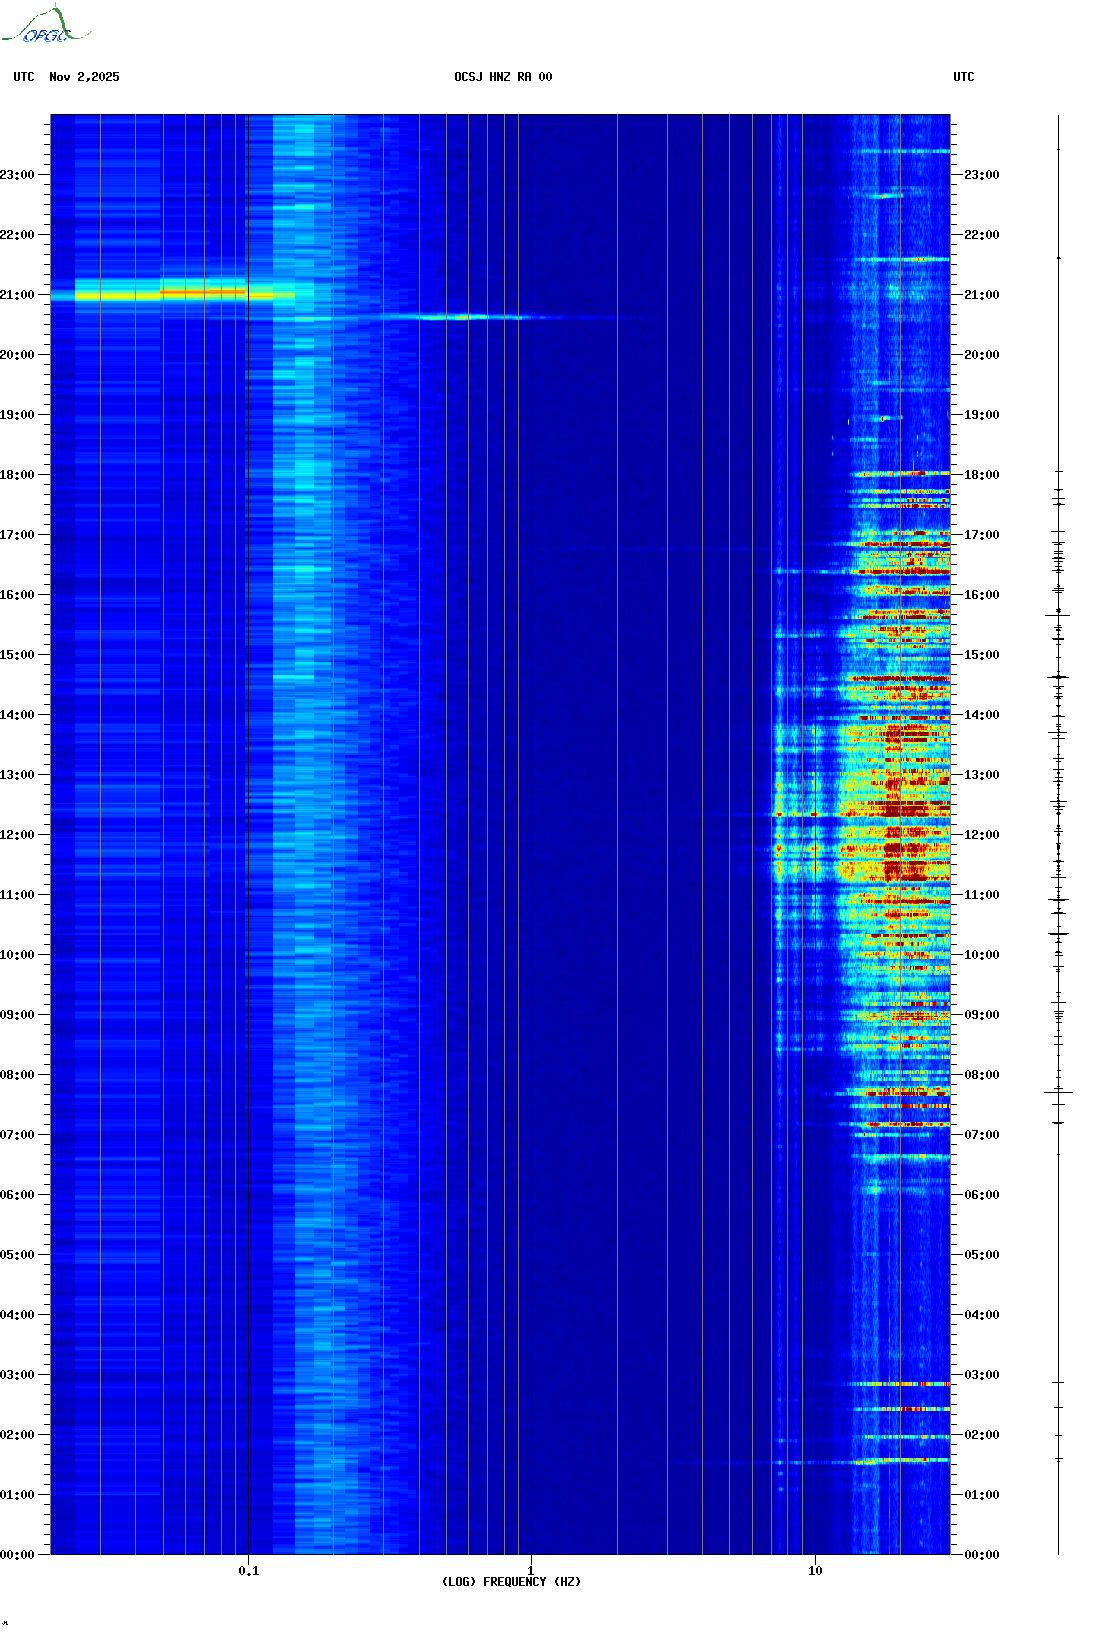The image size is (1102, 1634).
Task: Click the OFGC logo at top left
Action: pos(46,25)
